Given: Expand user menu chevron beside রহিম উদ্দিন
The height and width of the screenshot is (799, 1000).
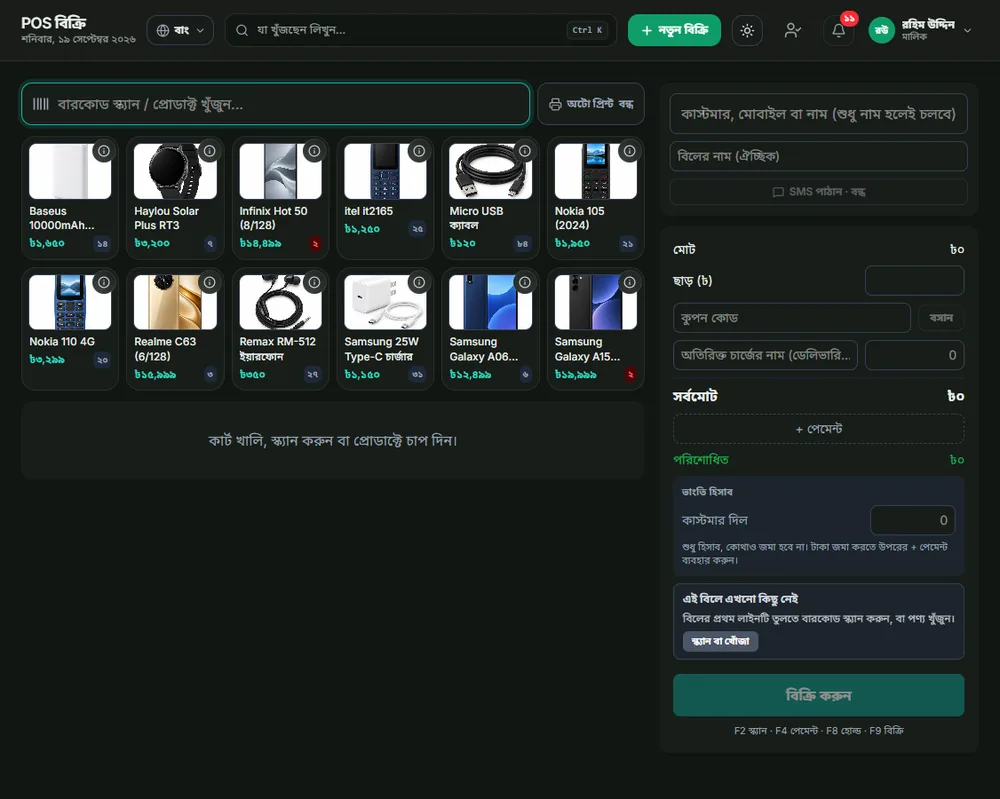Looking at the screenshot, I should coord(967,30).
